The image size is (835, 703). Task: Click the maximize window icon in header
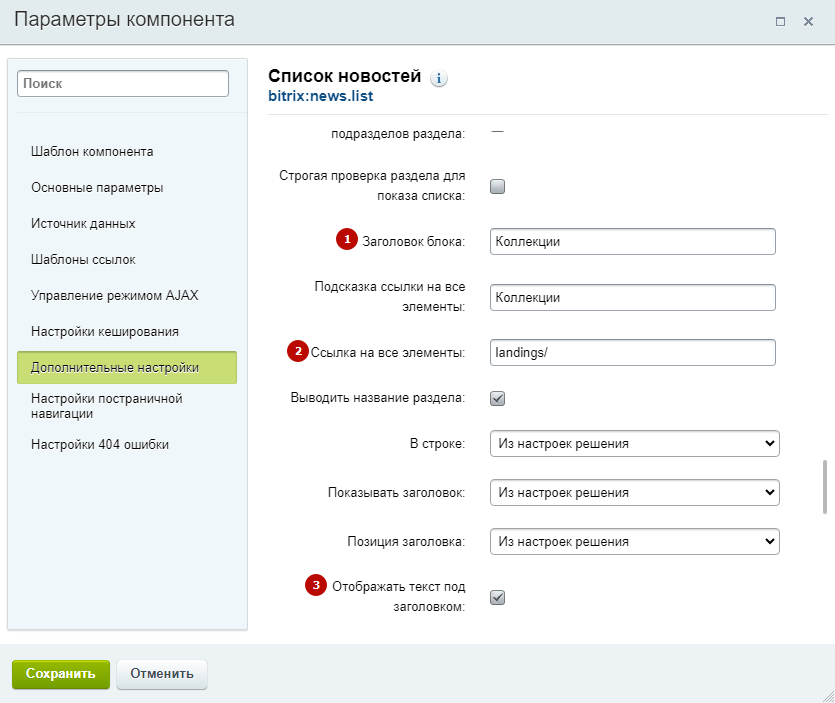click(780, 22)
